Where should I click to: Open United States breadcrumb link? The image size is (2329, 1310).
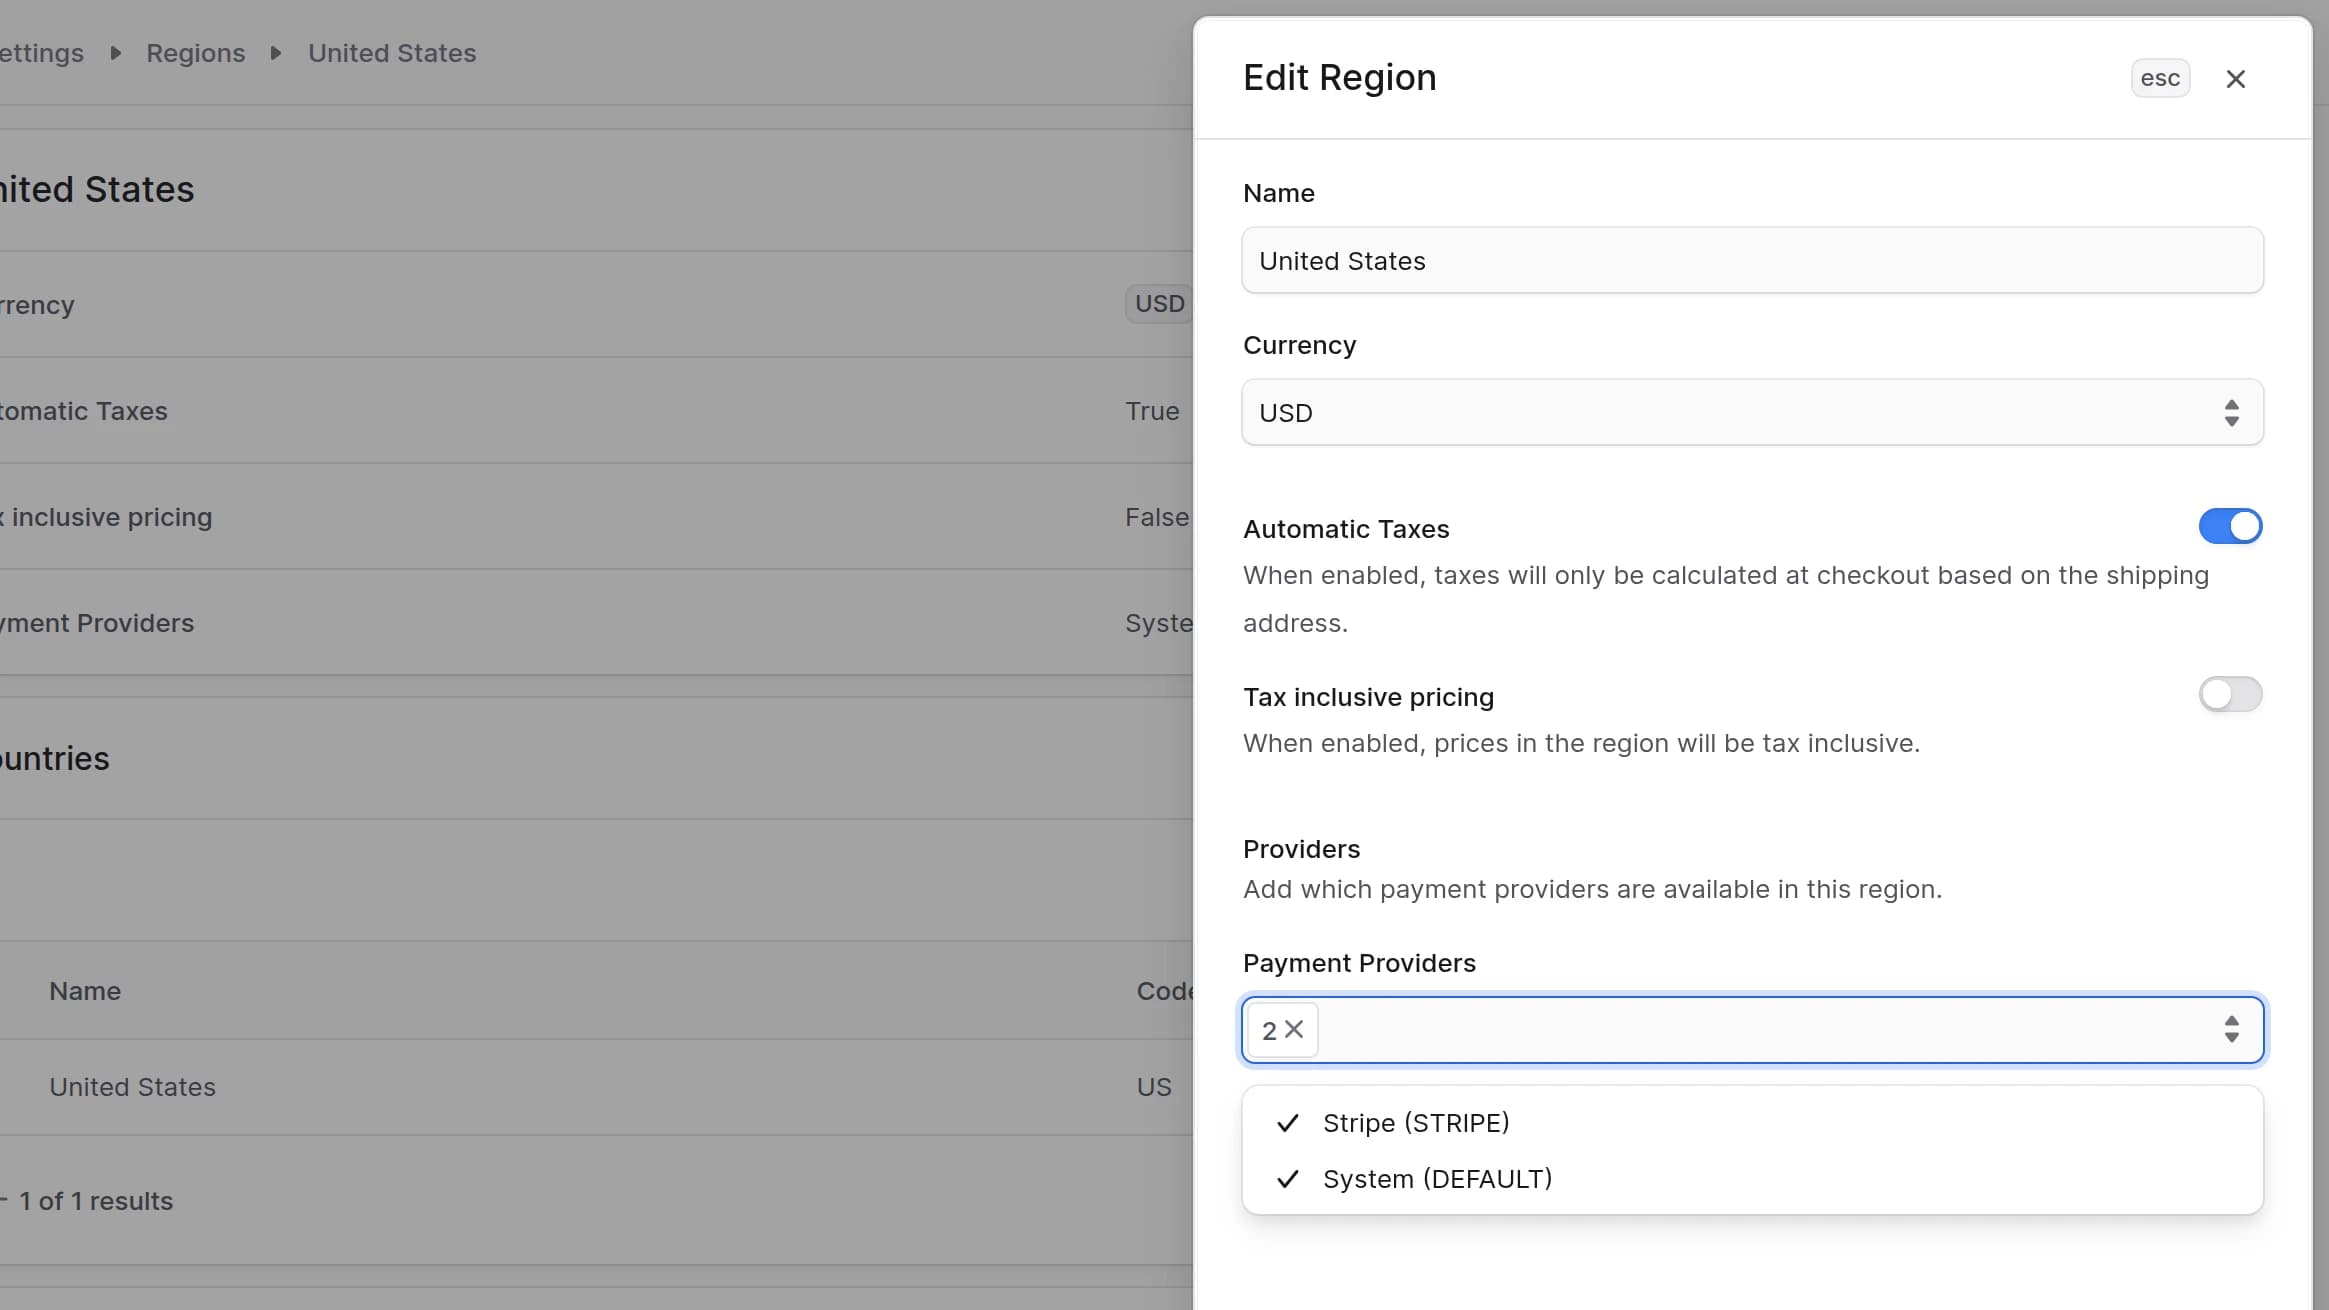click(392, 53)
